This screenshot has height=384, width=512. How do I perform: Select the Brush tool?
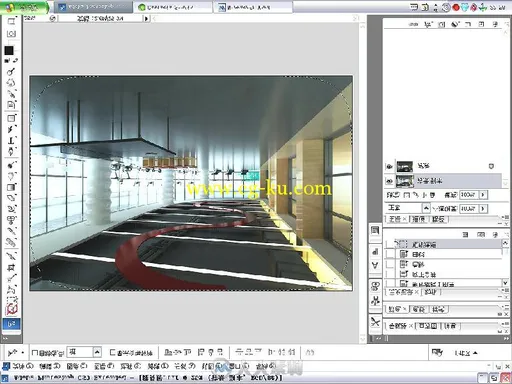coord(11,231)
